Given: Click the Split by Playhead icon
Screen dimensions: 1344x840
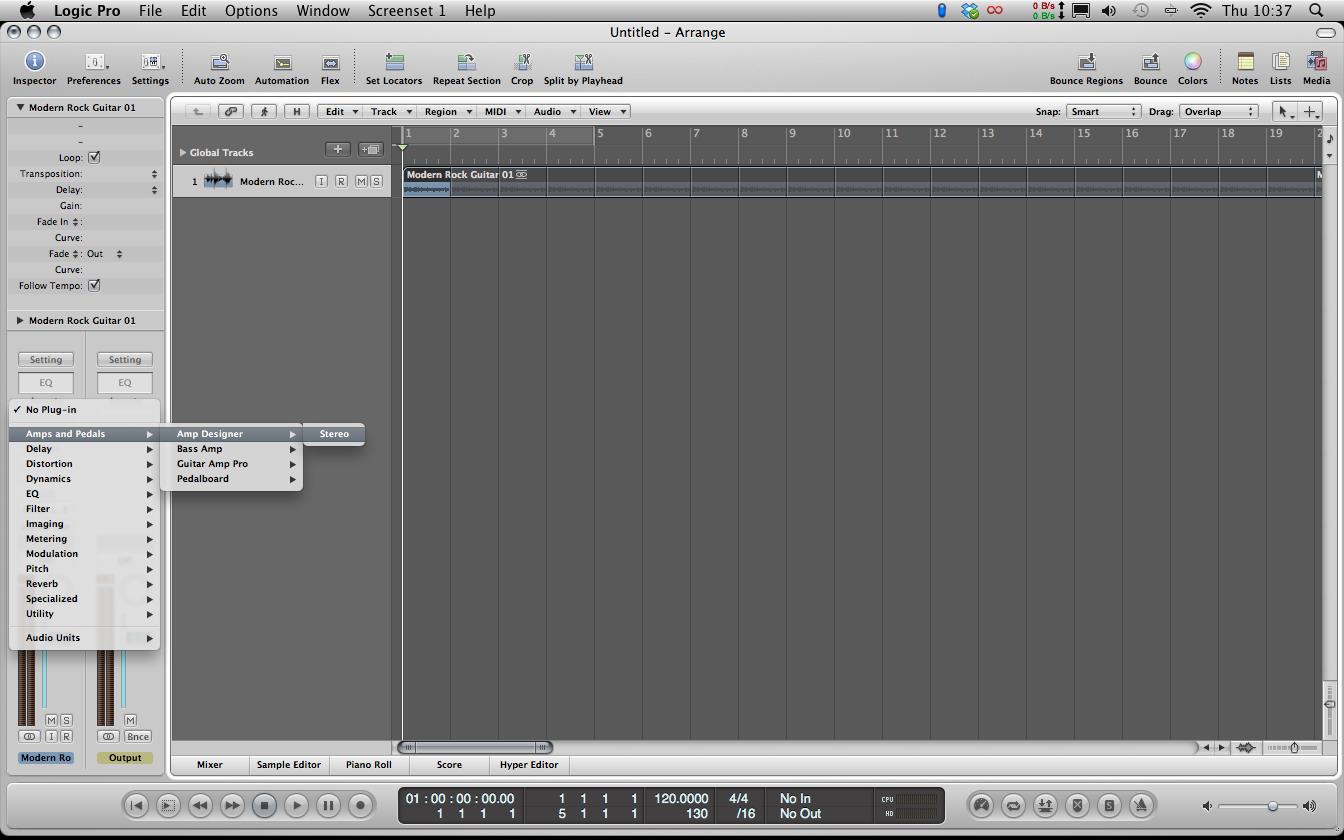Looking at the screenshot, I should click(x=583, y=63).
